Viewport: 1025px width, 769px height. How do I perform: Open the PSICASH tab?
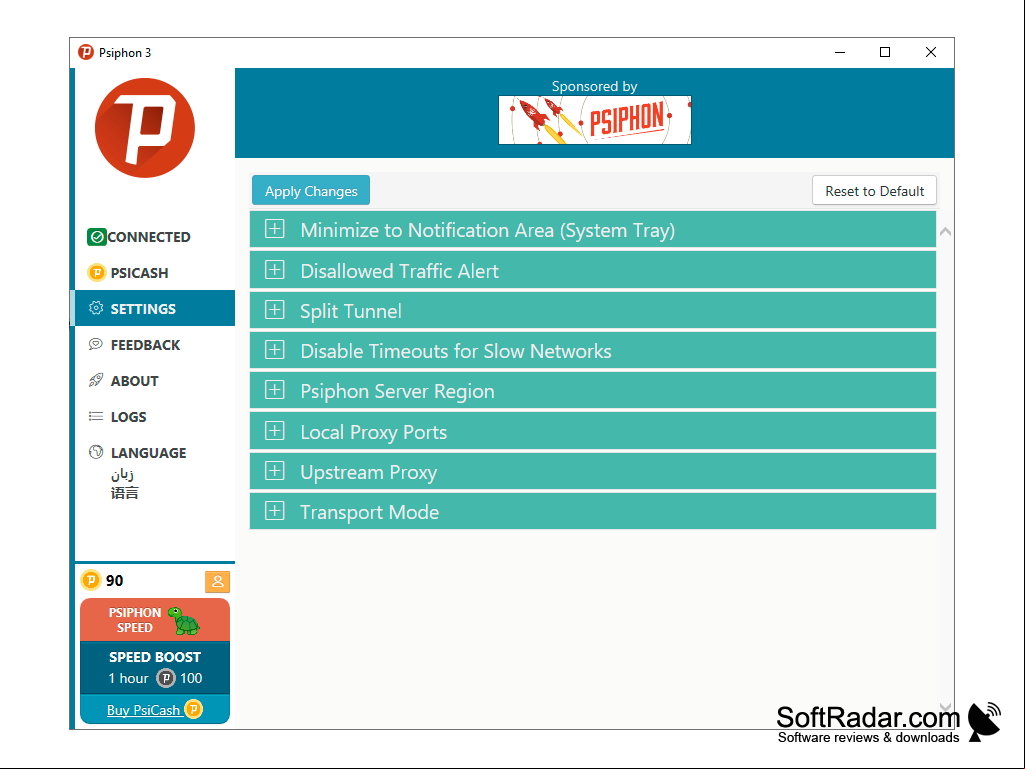pos(155,273)
